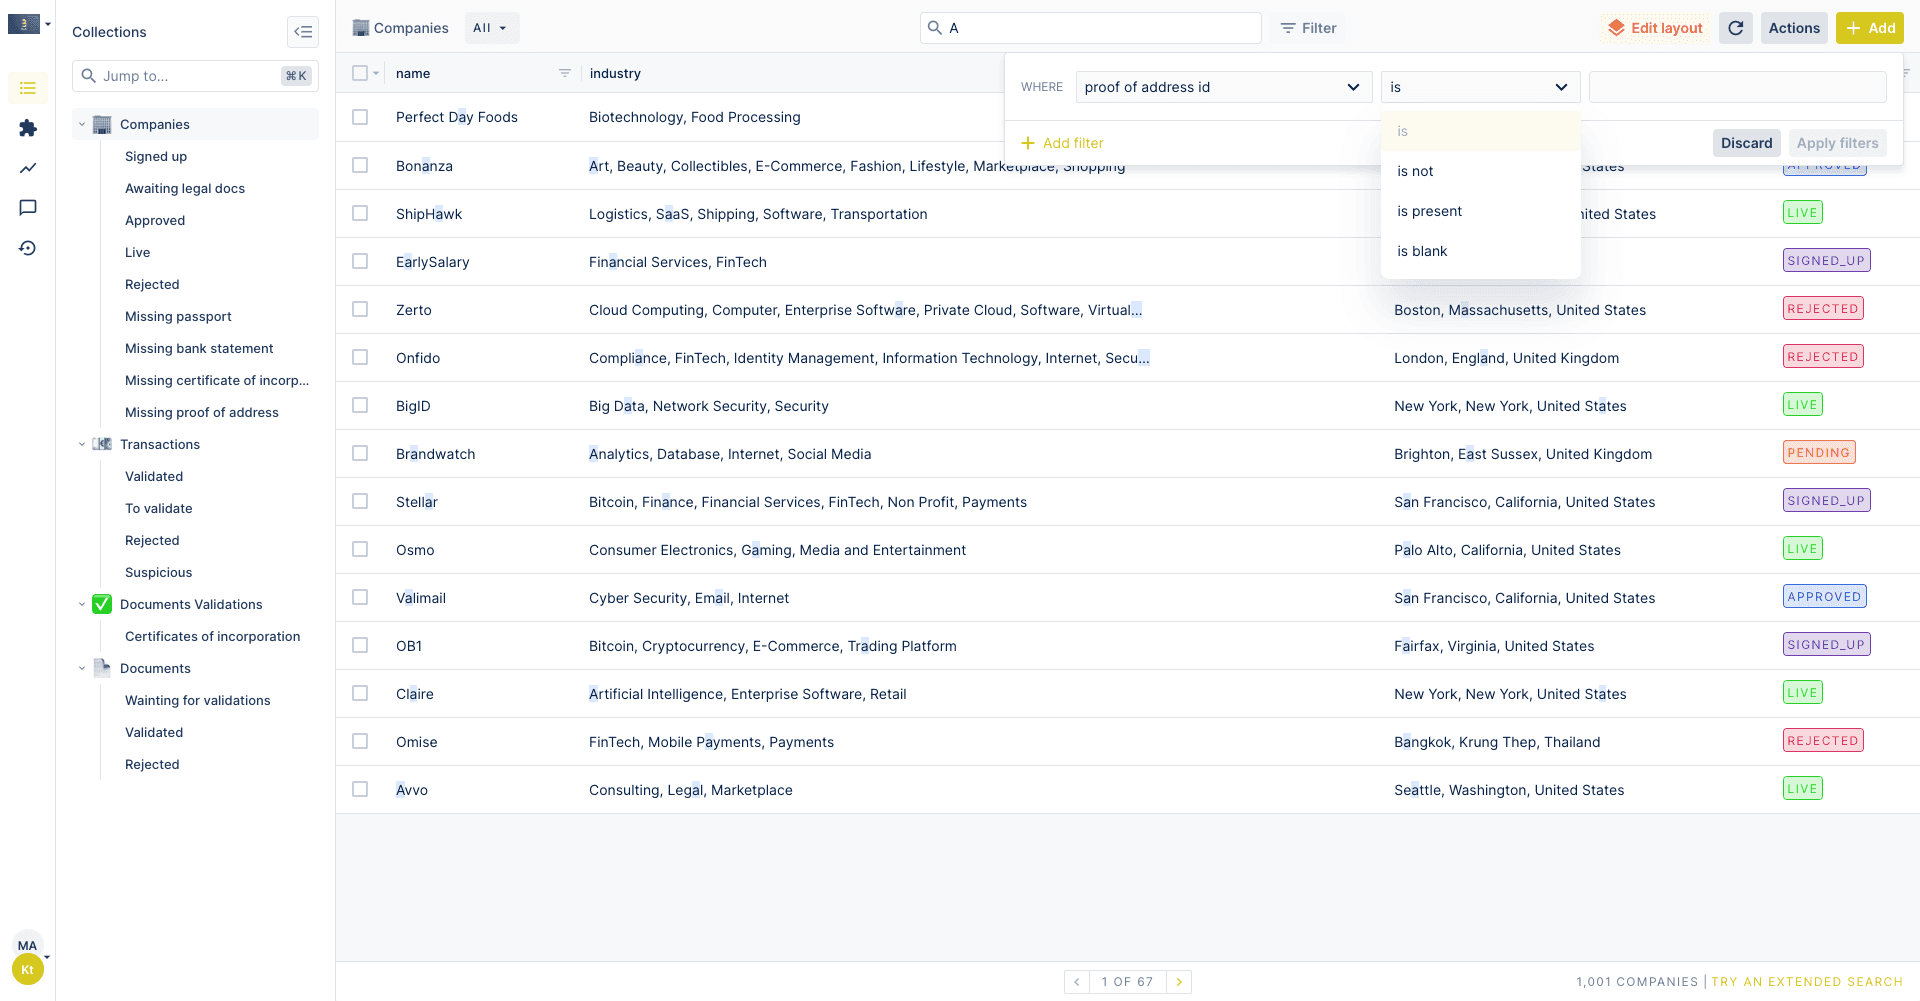Image resolution: width=1920 pixels, height=1001 pixels.
Task: Click the Companies building icon in sidebar
Action: pyautogui.click(x=102, y=124)
